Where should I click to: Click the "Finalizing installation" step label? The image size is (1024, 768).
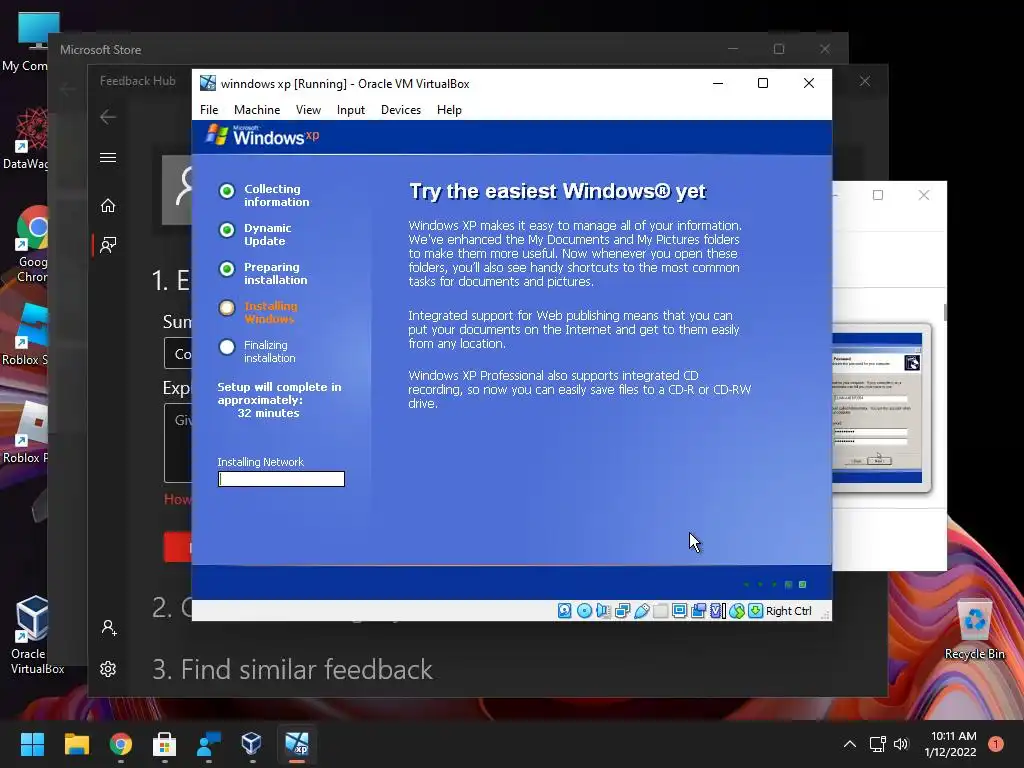click(270, 351)
